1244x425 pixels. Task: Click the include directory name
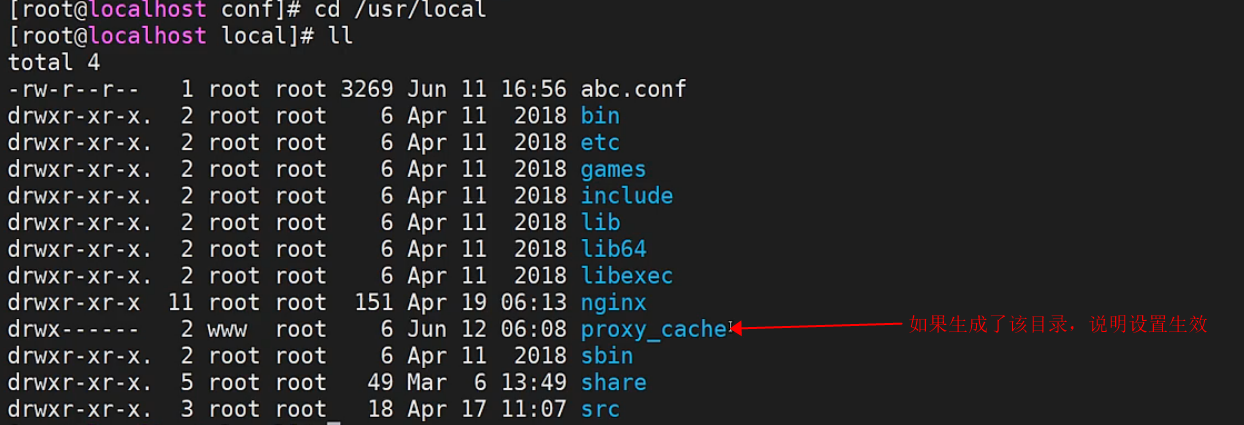click(626, 196)
